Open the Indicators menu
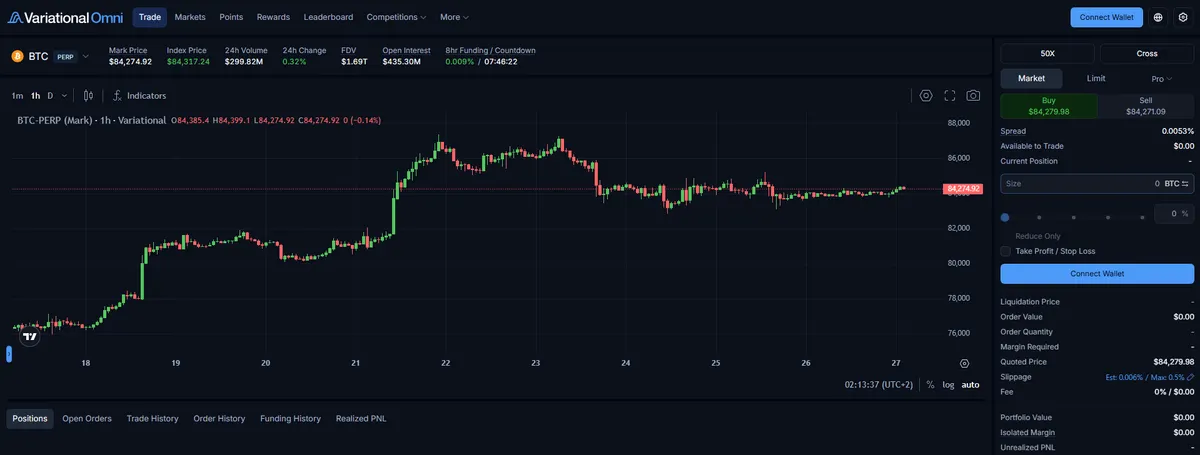This screenshot has height=455, width=1200. [x=139, y=95]
